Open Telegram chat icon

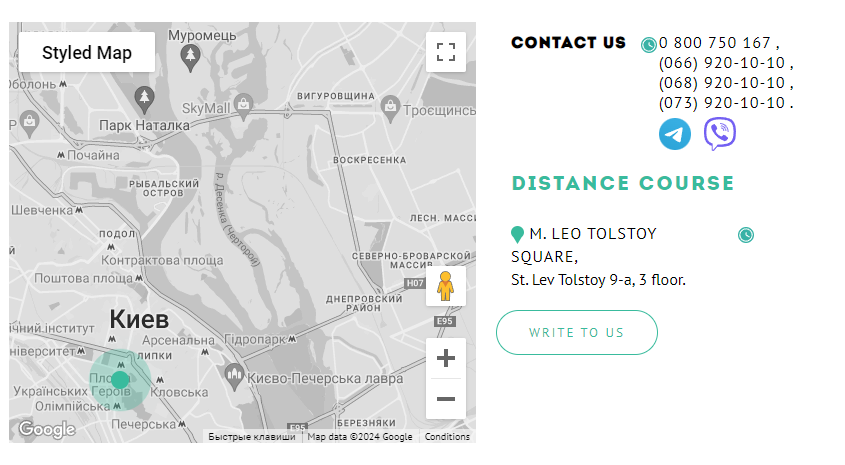click(675, 134)
